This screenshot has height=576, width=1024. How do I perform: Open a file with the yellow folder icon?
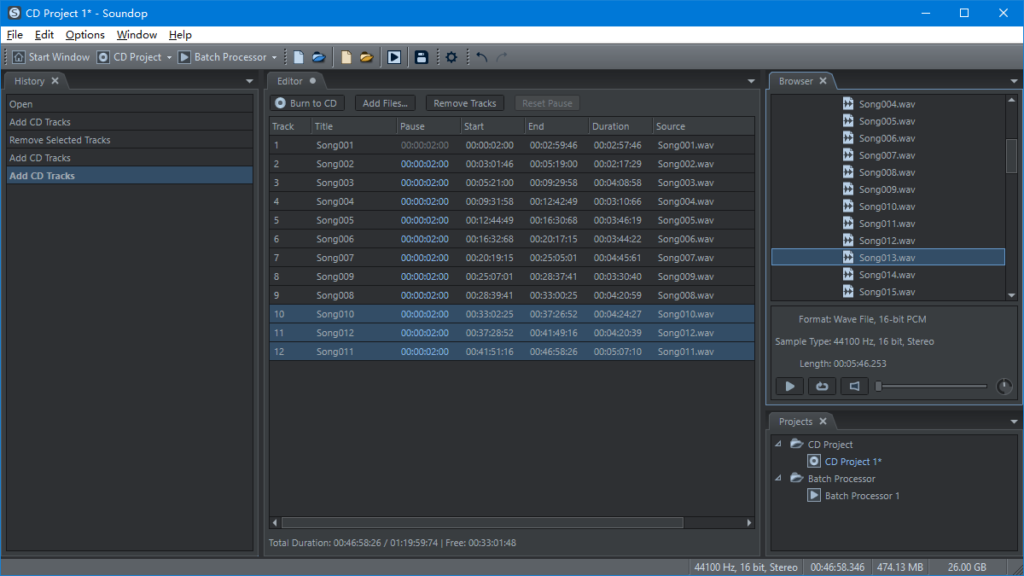(x=367, y=57)
